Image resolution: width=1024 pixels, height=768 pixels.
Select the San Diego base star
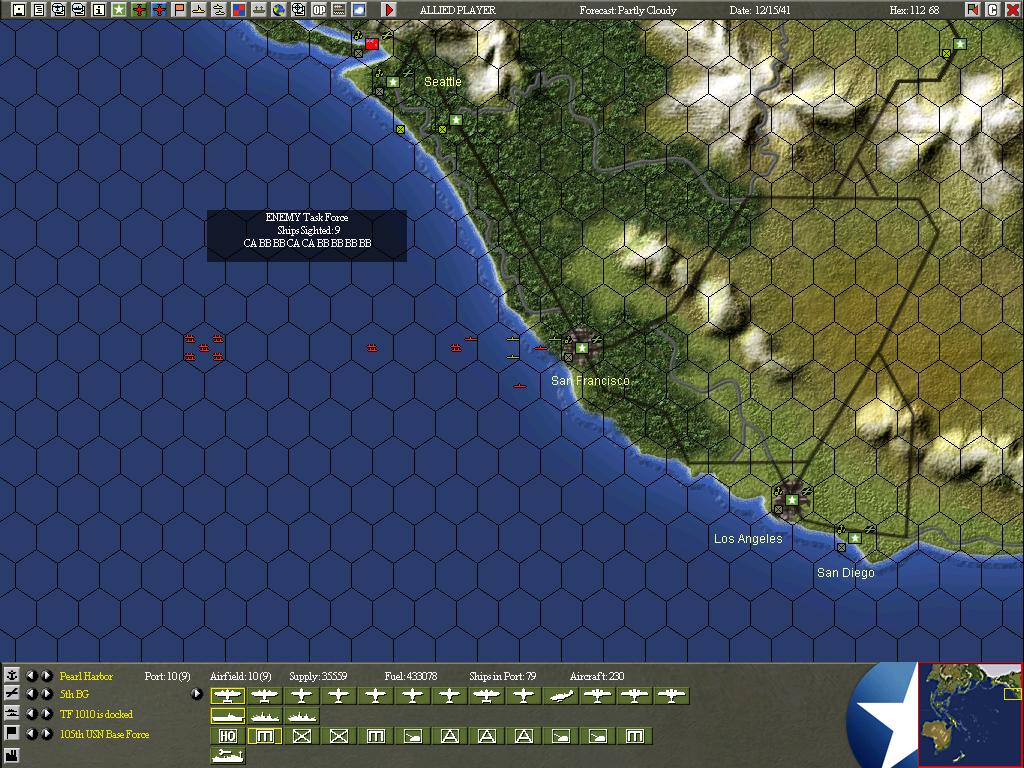click(855, 538)
